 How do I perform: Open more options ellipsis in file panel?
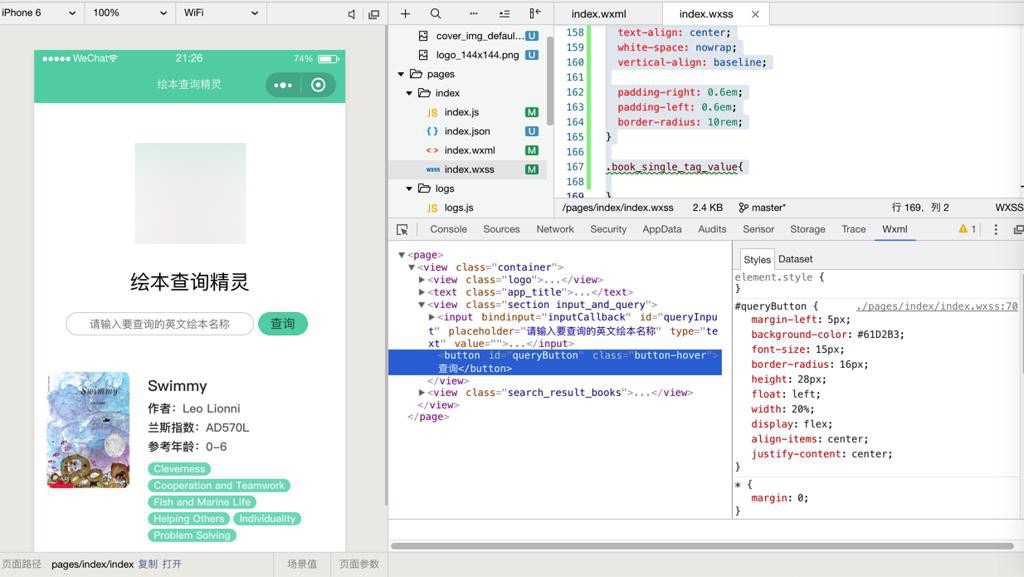[473, 13]
